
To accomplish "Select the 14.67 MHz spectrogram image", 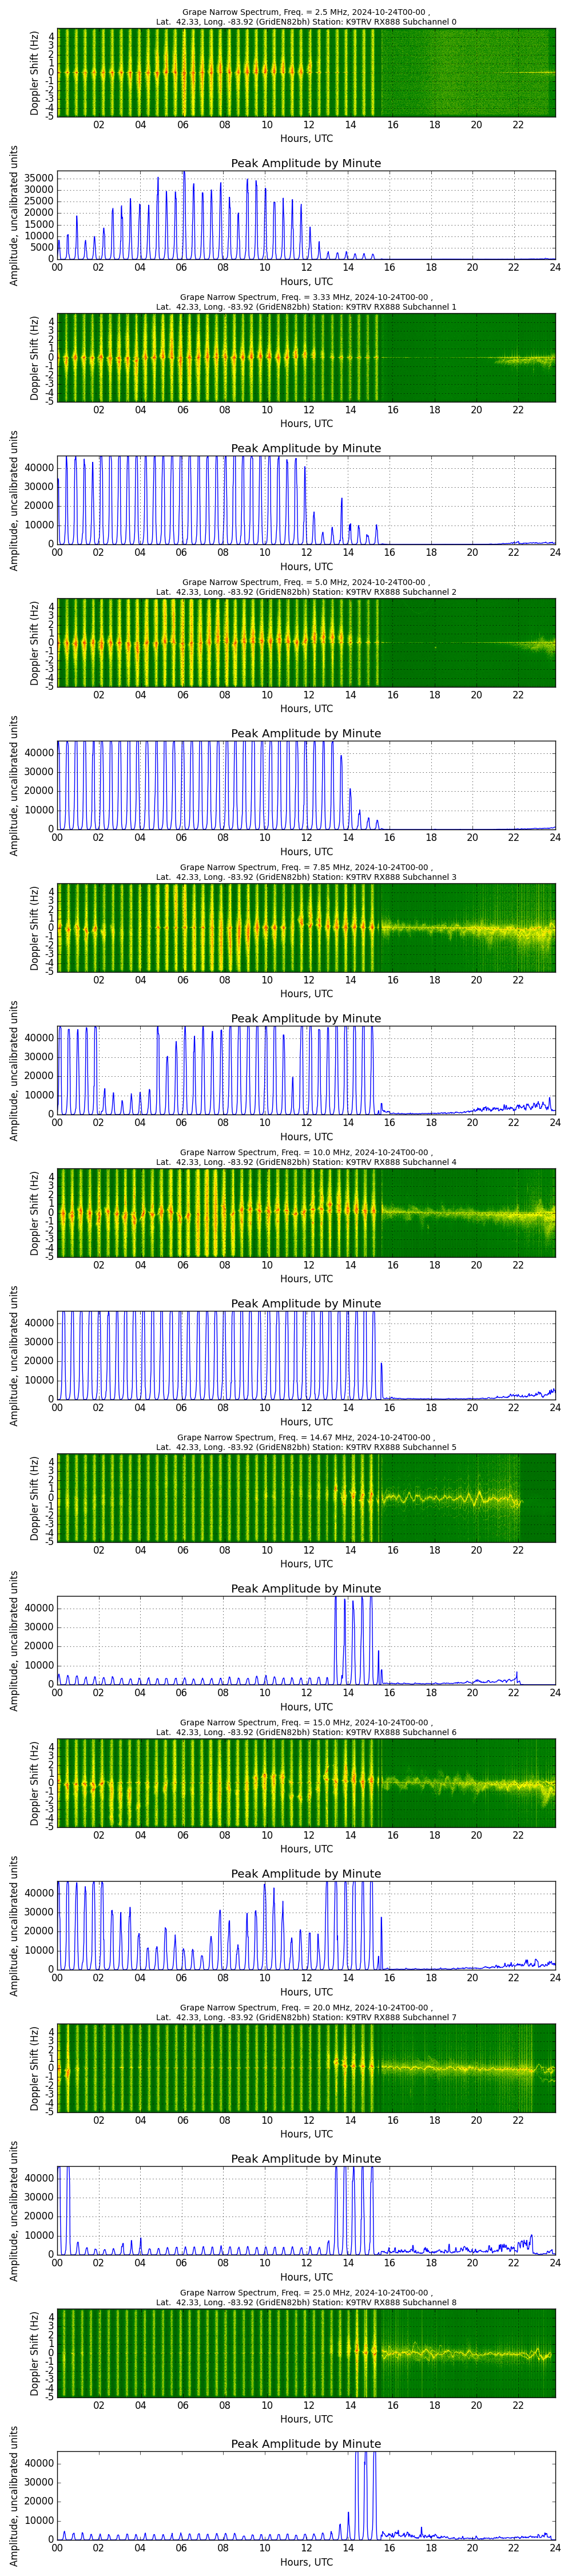I will pos(306,1497).
